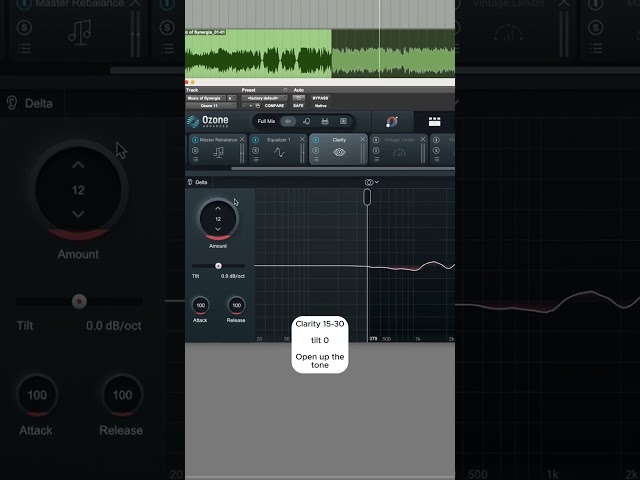Select the Full Mix diamond focus icon
640x480 pixels.
pos(288,121)
